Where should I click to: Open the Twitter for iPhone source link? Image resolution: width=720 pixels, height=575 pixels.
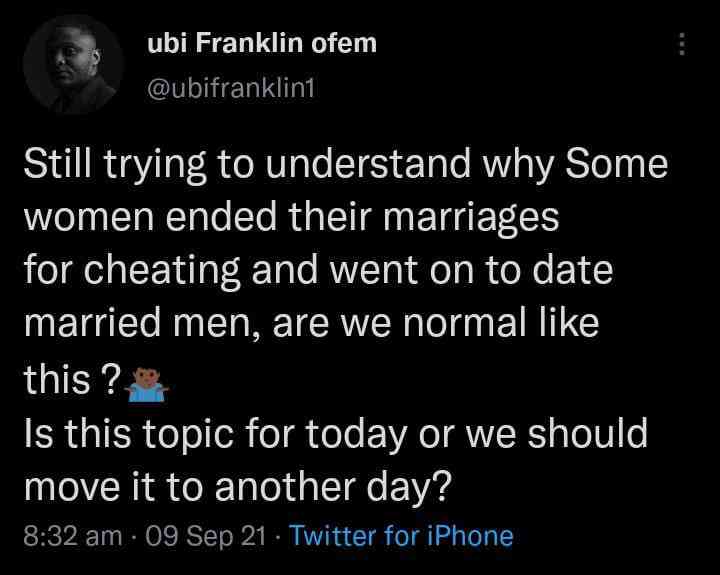click(401, 536)
